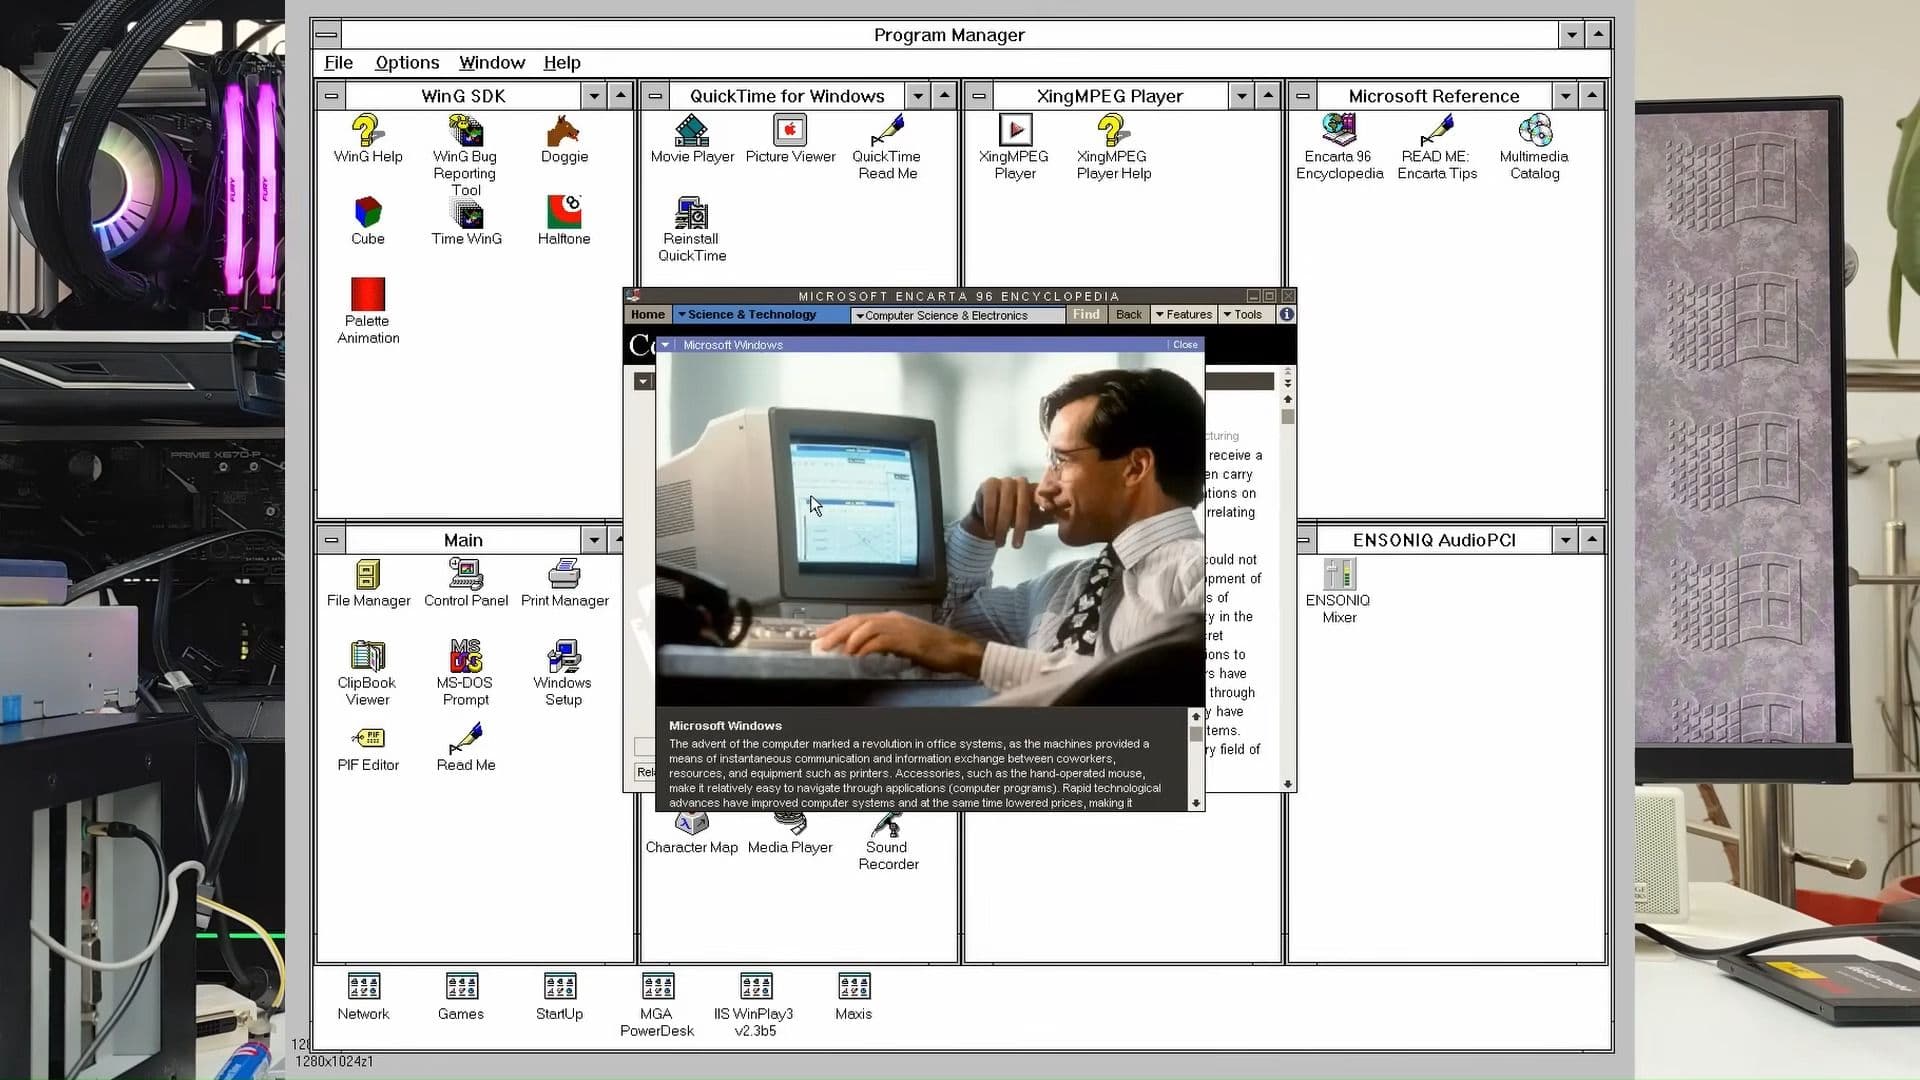The width and height of the screenshot is (1920, 1080).
Task: Open the Window menu in Program Manager
Action: 491,62
